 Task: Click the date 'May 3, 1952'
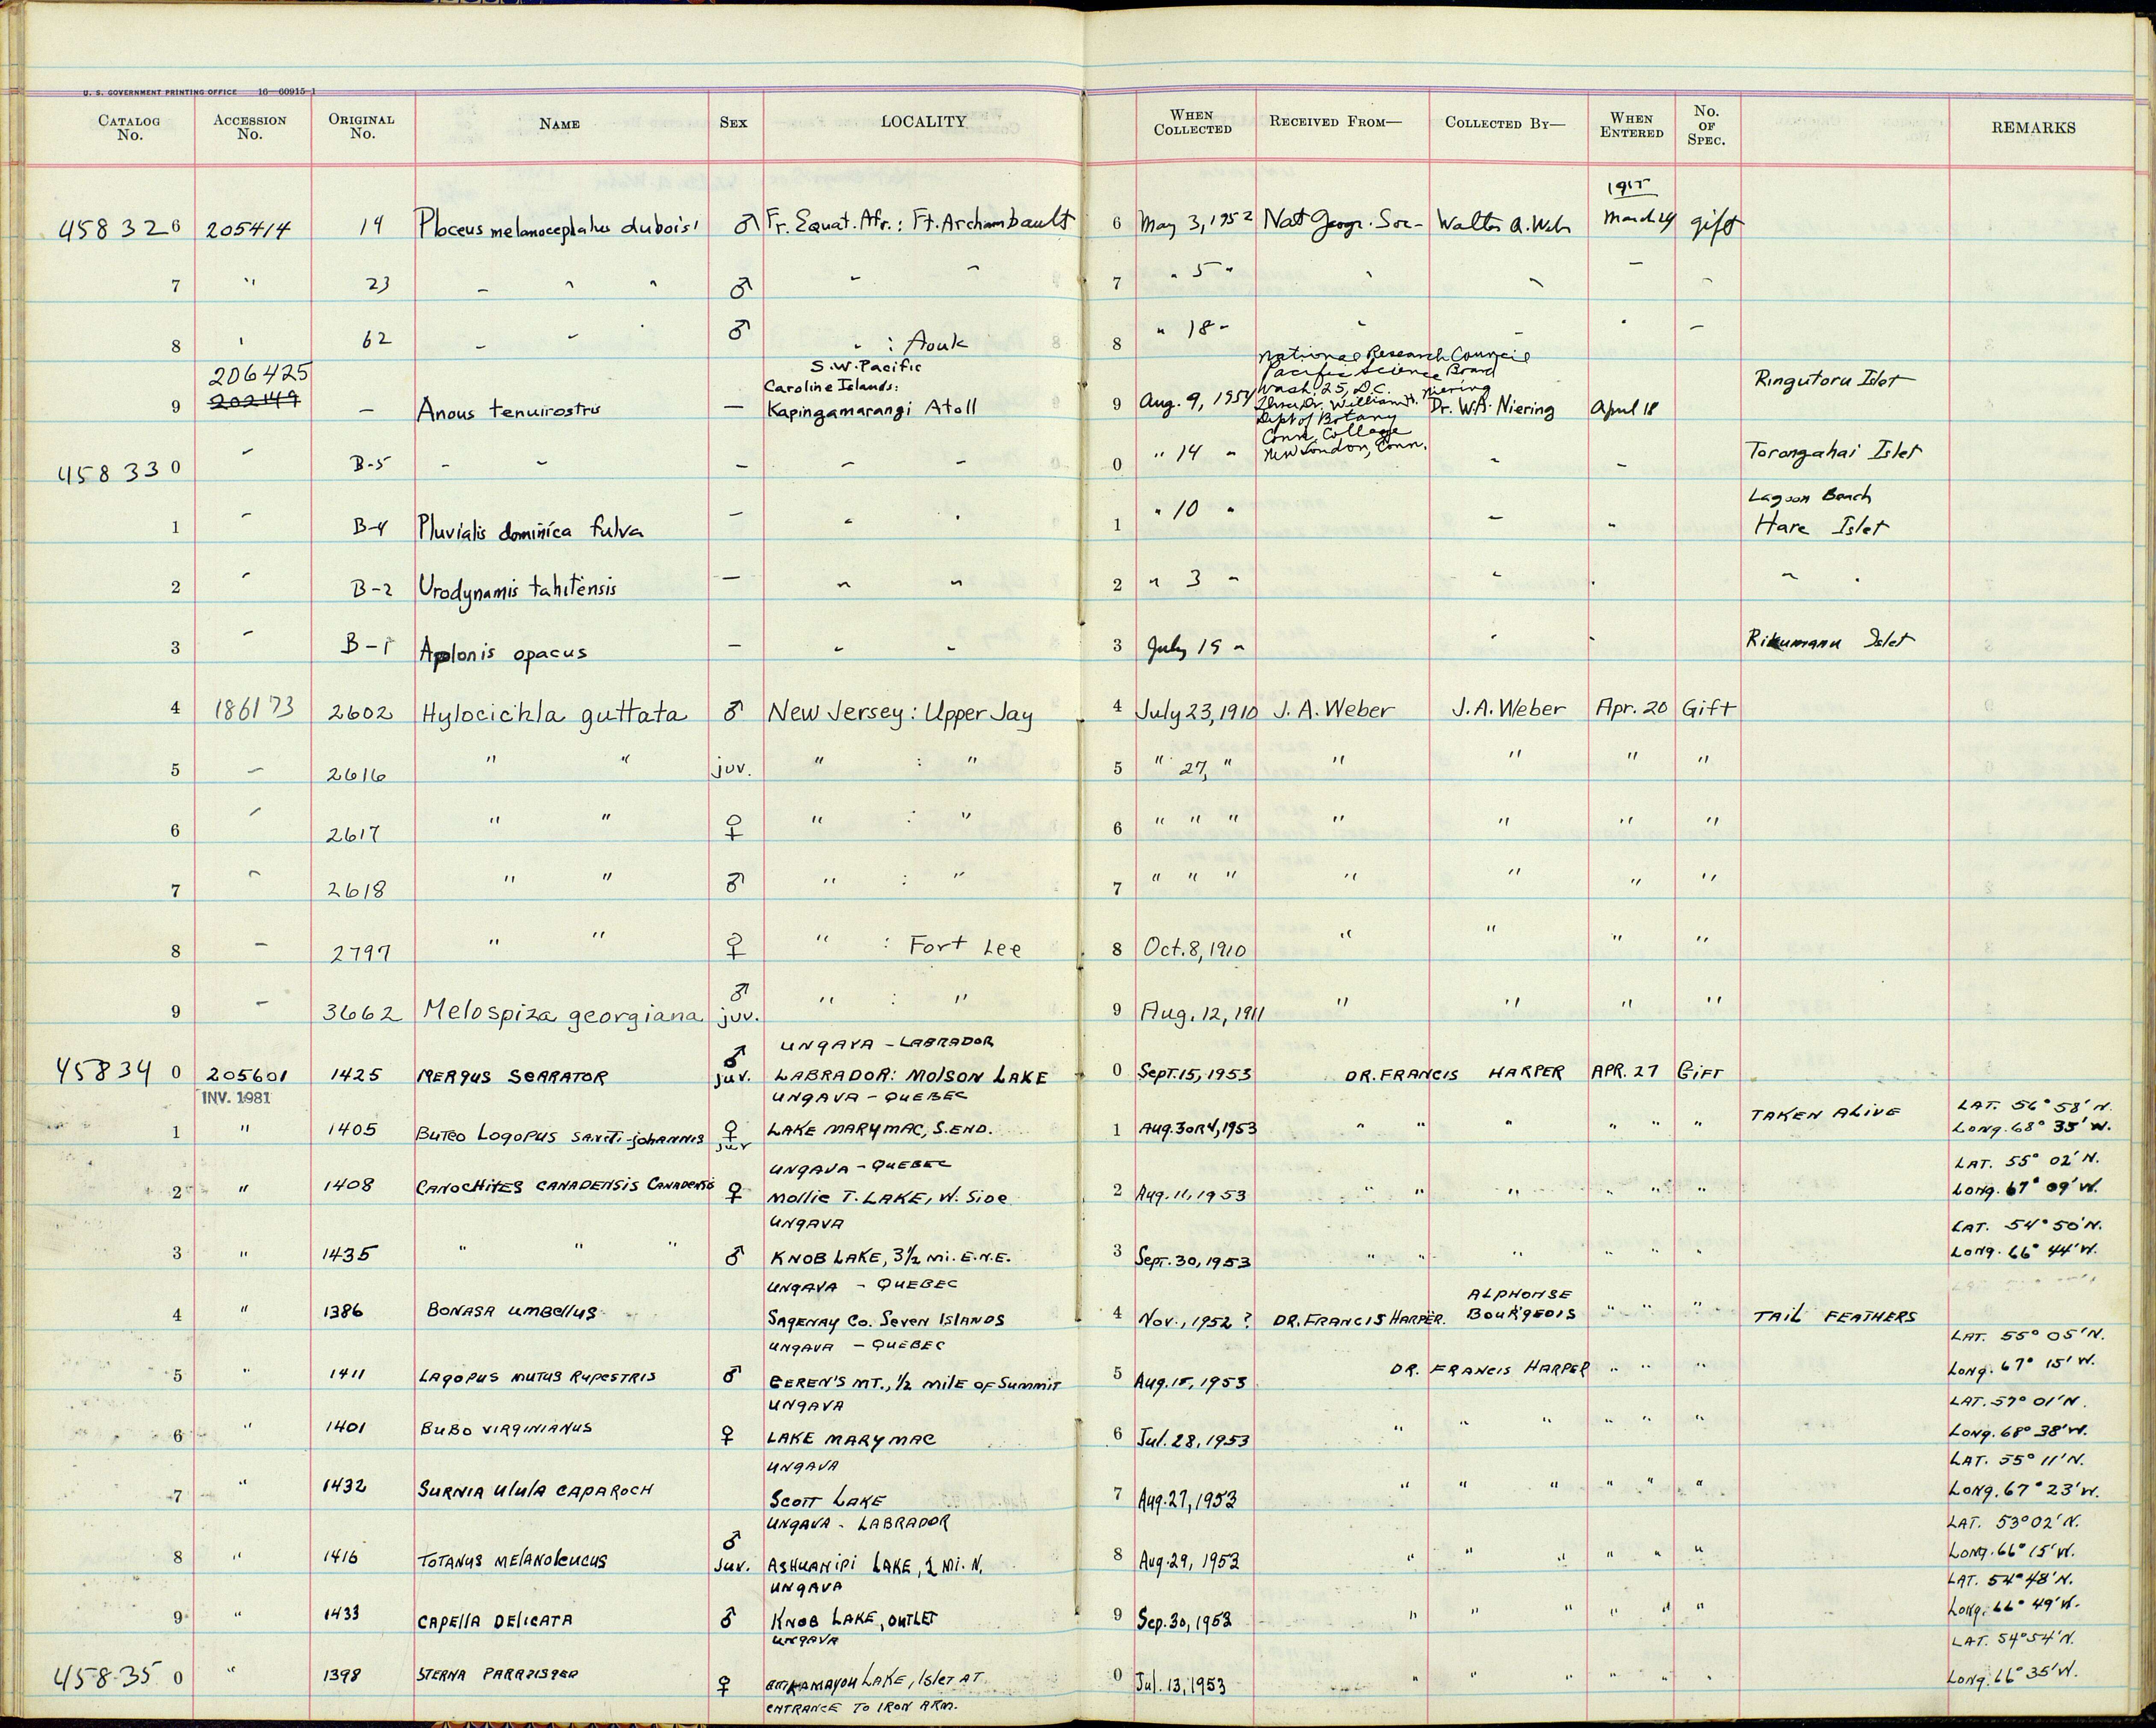point(1196,222)
